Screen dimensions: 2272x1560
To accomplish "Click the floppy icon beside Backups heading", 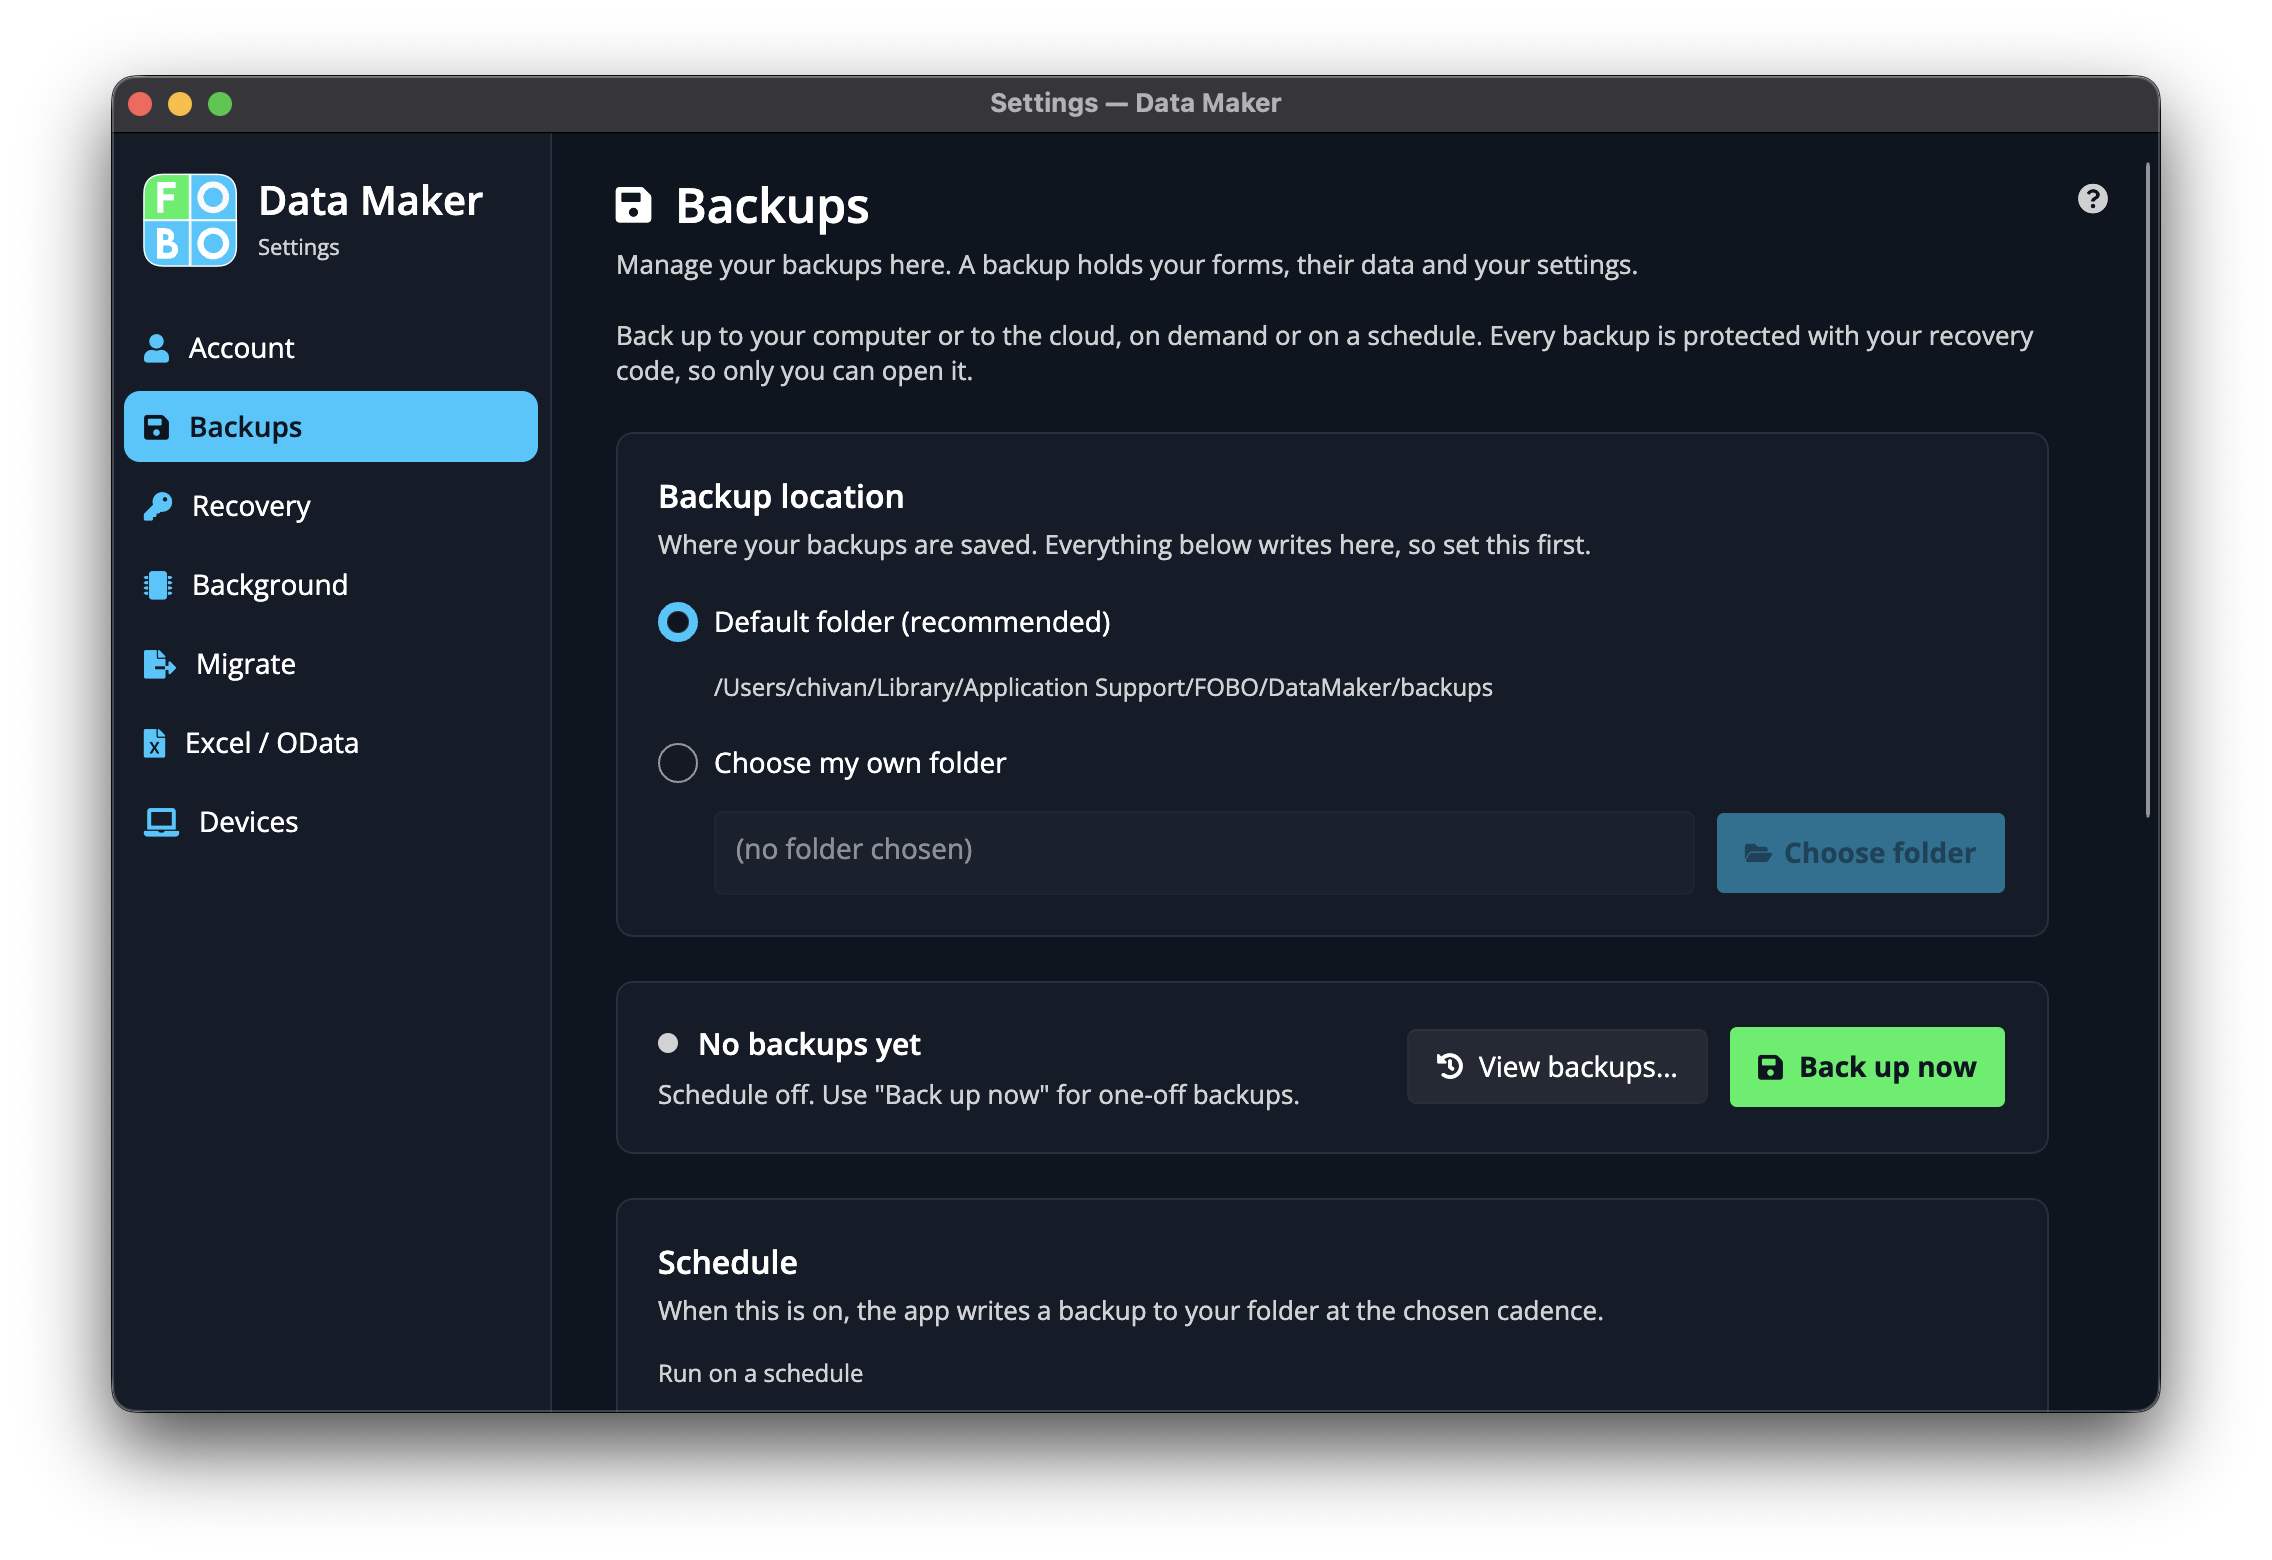I will pyautogui.click(x=633, y=205).
